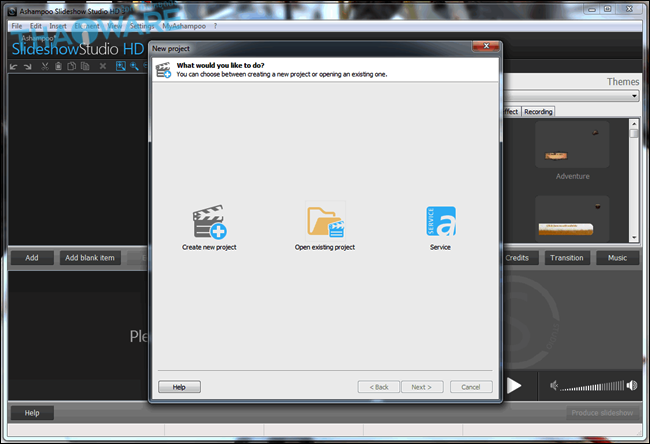Click the Back button in the dialog
This screenshot has width=650, height=444.
(379, 387)
